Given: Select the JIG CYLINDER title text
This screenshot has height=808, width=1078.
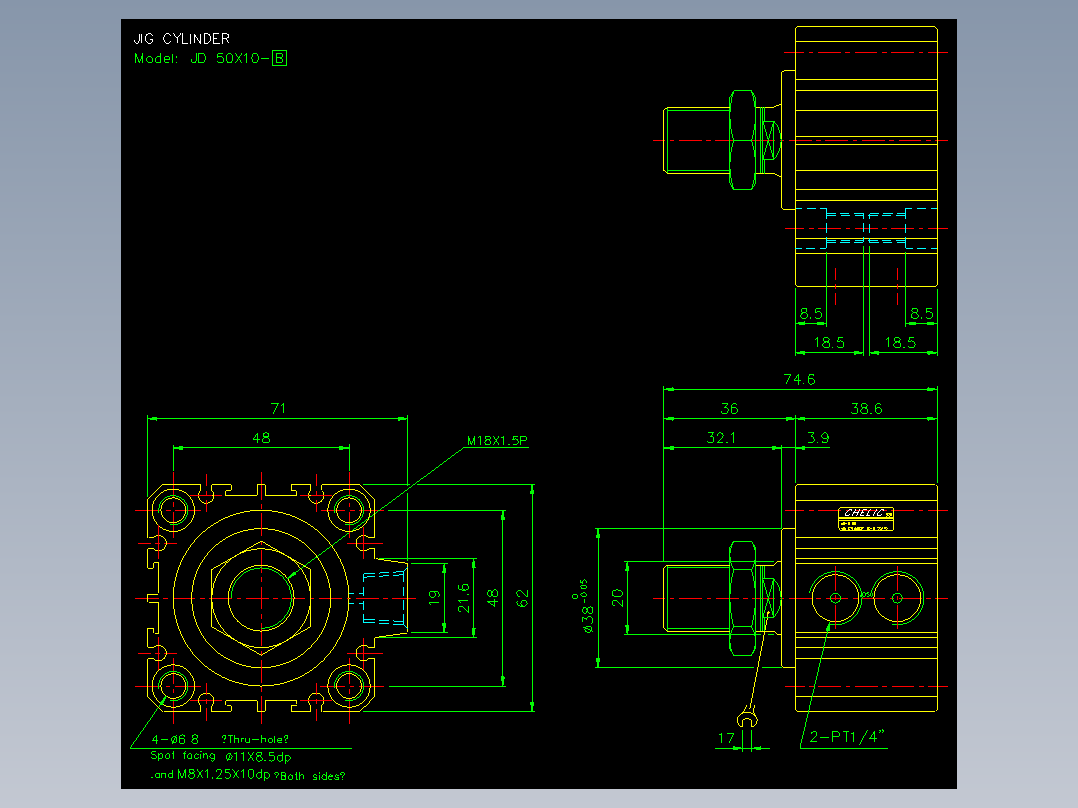Looking at the screenshot, I should pos(182,39).
